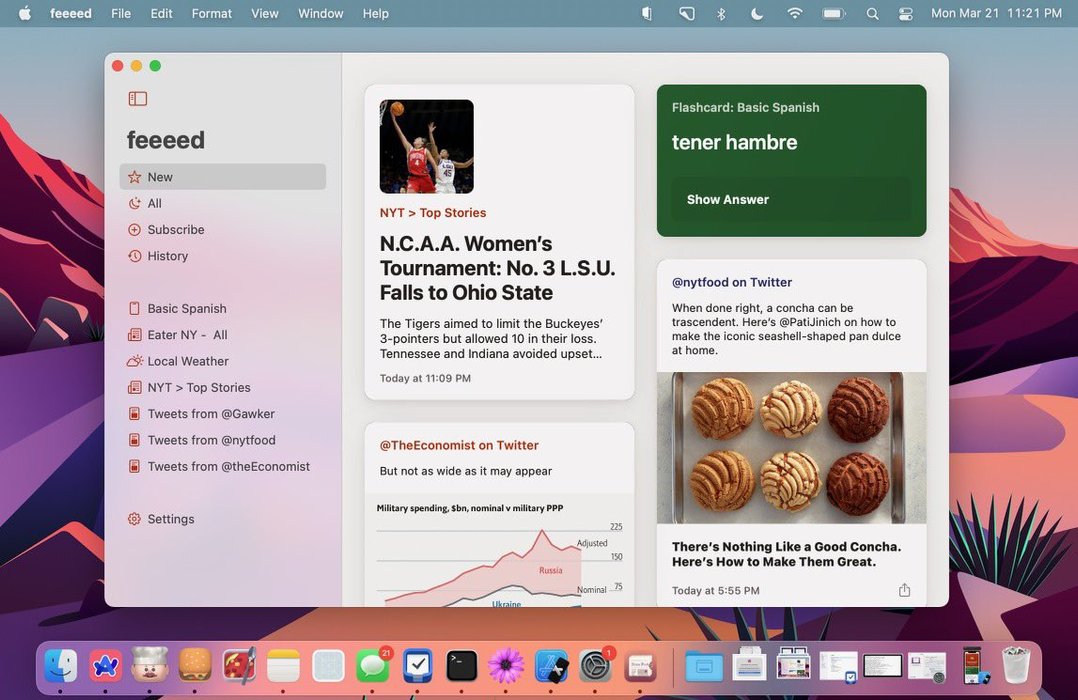The height and width of the screenshot is (700, 1078).
Task: Select NYT > Top Stories in sidebar
Action: 198,388
